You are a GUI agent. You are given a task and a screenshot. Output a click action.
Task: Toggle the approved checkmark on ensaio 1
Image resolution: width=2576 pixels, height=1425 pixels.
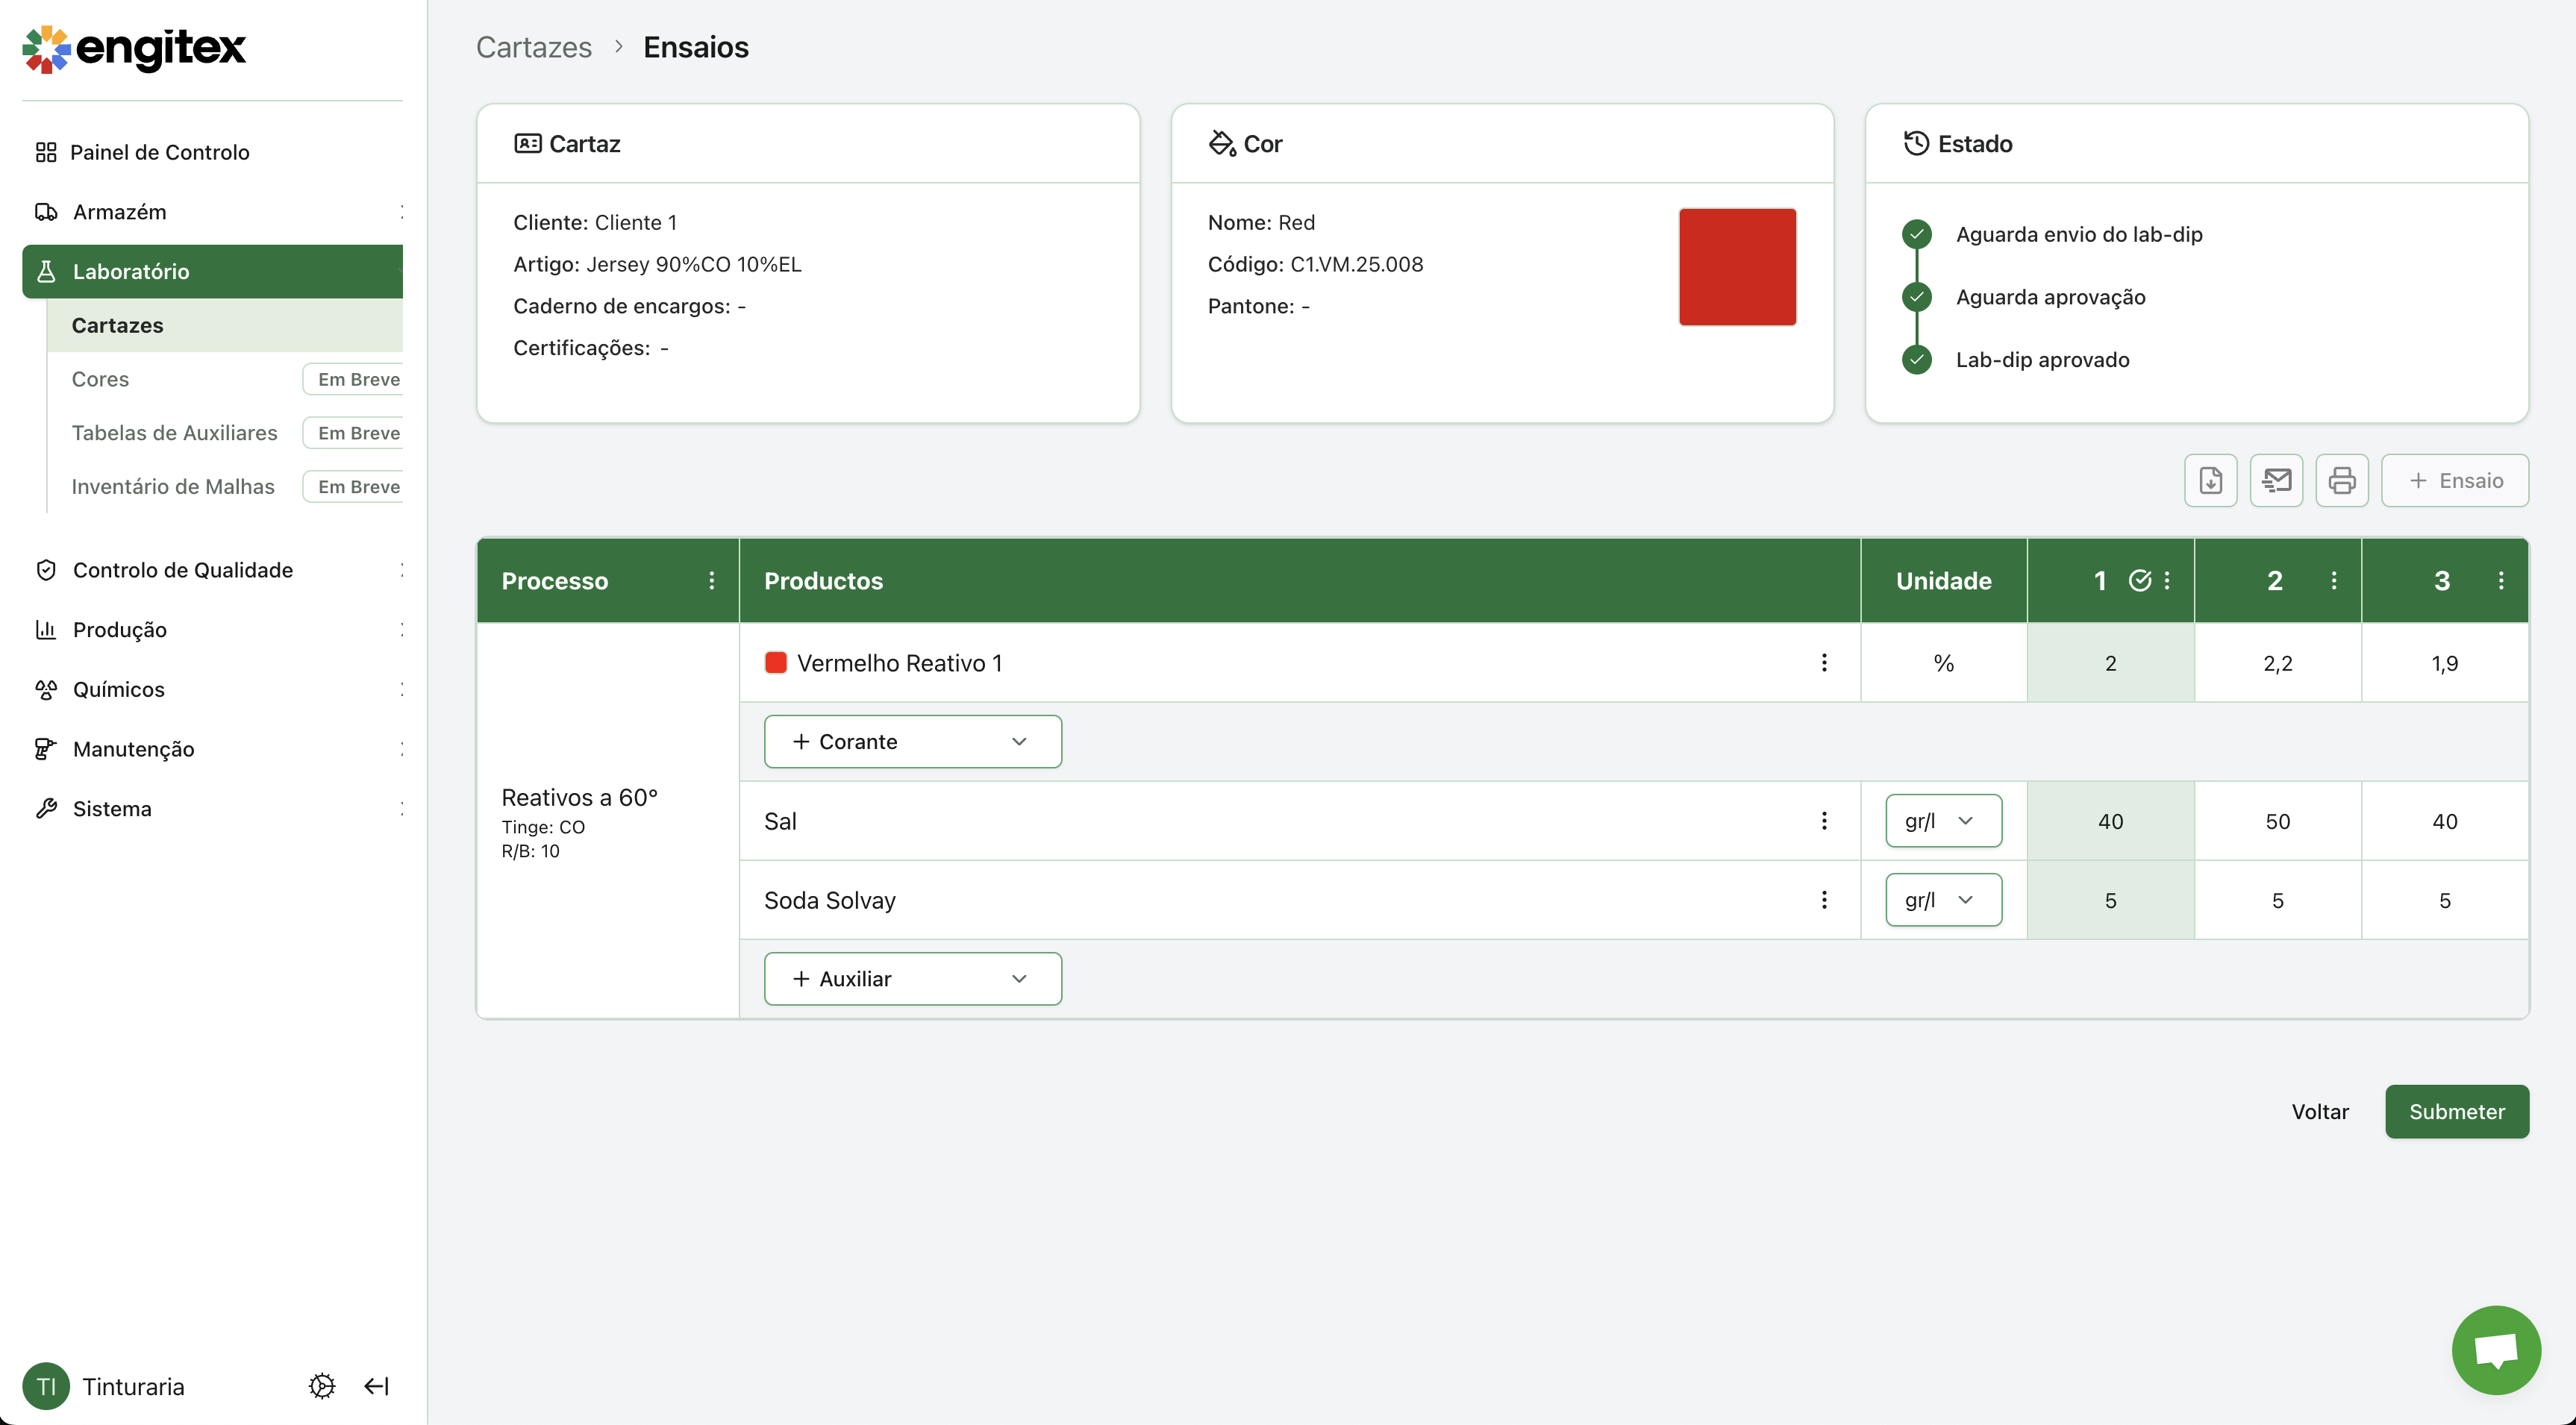tap(2139, 581)
